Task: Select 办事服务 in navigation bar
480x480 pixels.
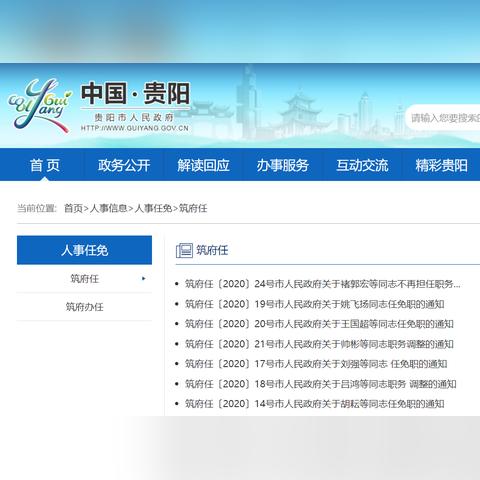Action: click(282, 165)
